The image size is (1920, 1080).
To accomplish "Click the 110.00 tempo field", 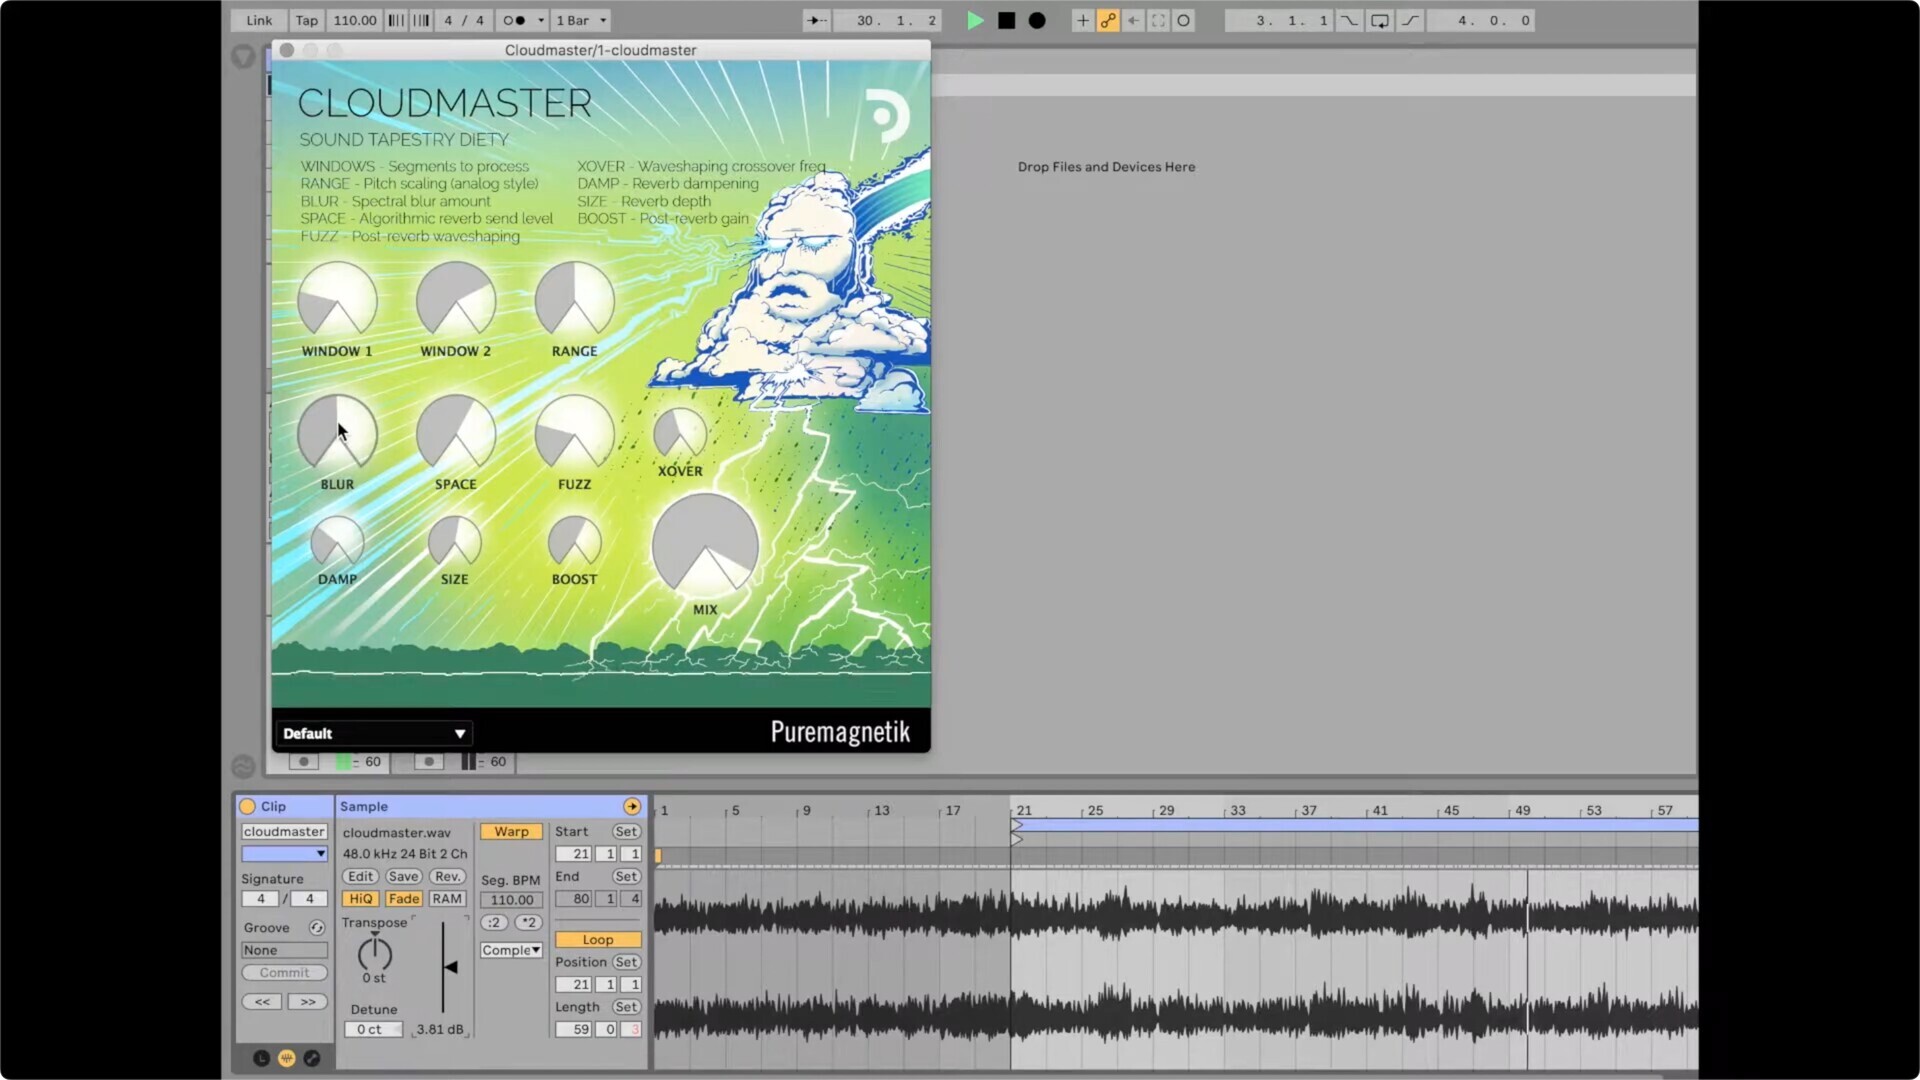I will 355,20.
